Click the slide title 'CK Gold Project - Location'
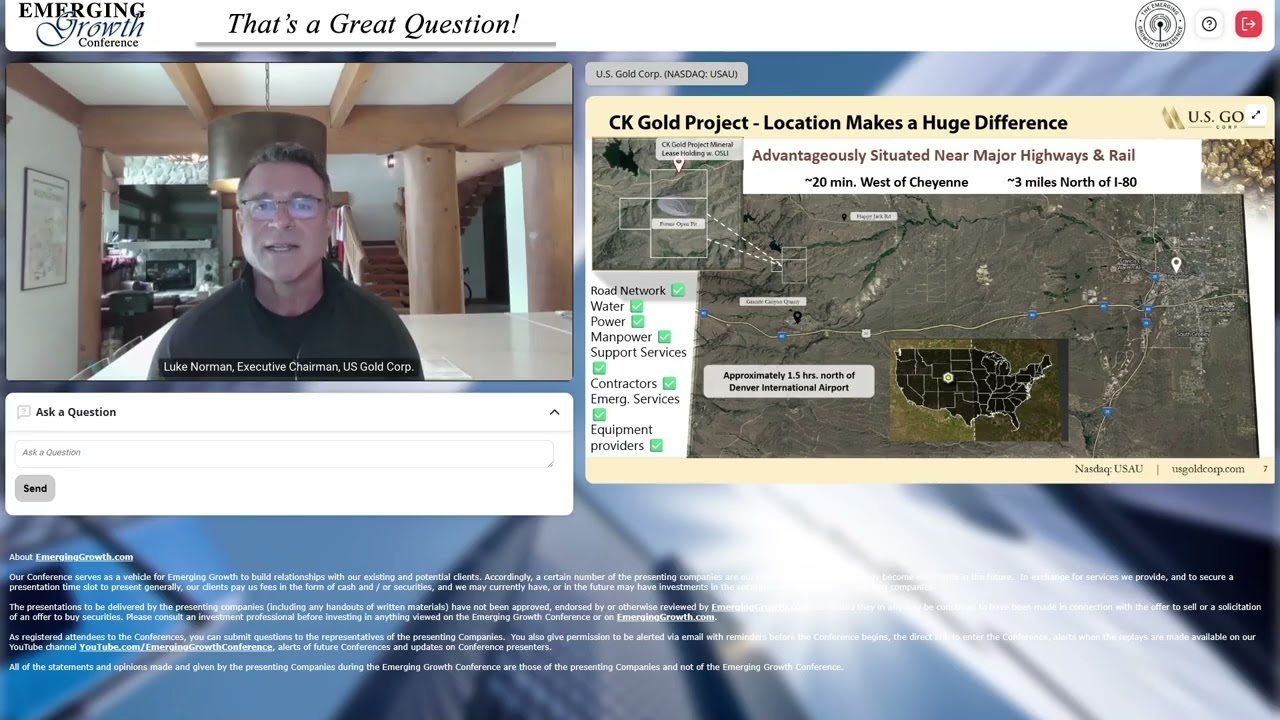Screen dimensions: 1280x720 tap(838, 123)
